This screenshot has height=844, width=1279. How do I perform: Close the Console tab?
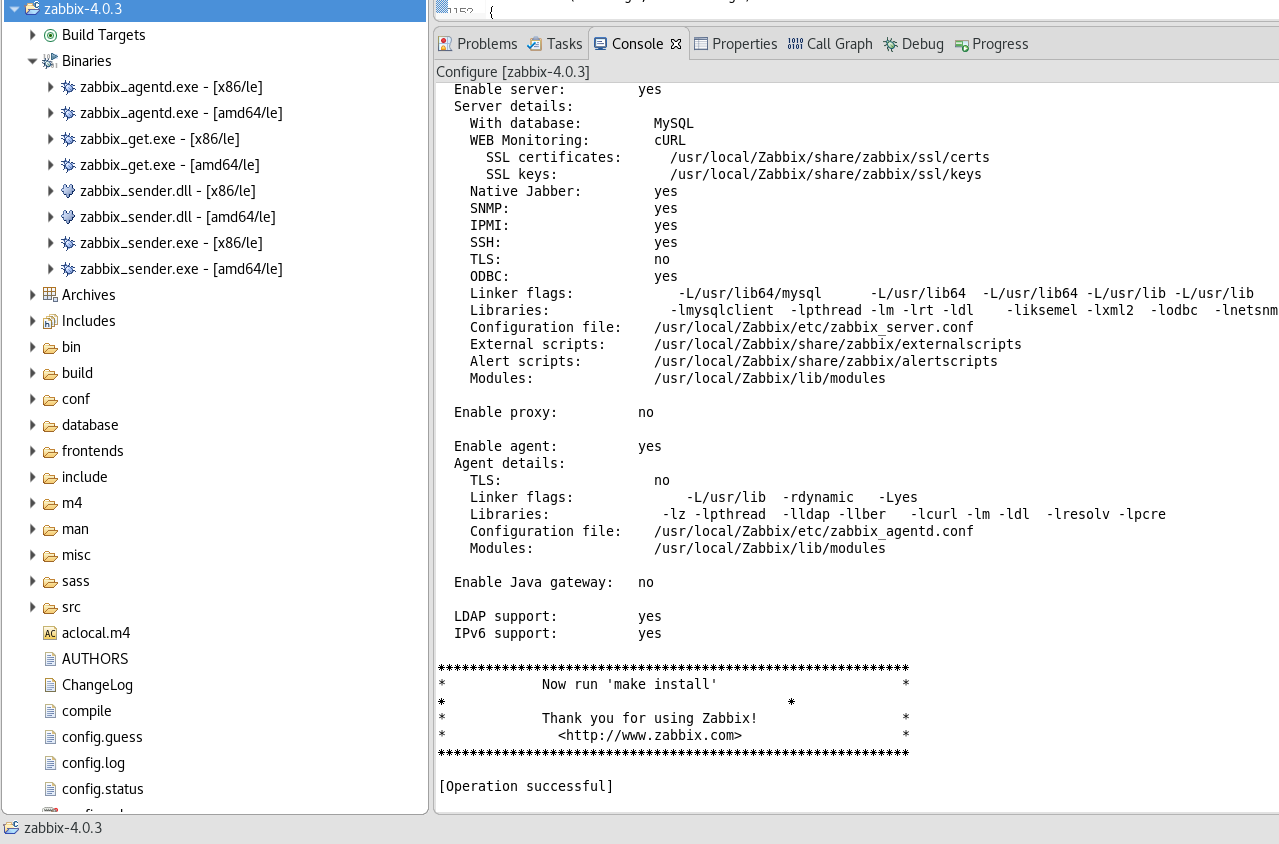[676, 44]
